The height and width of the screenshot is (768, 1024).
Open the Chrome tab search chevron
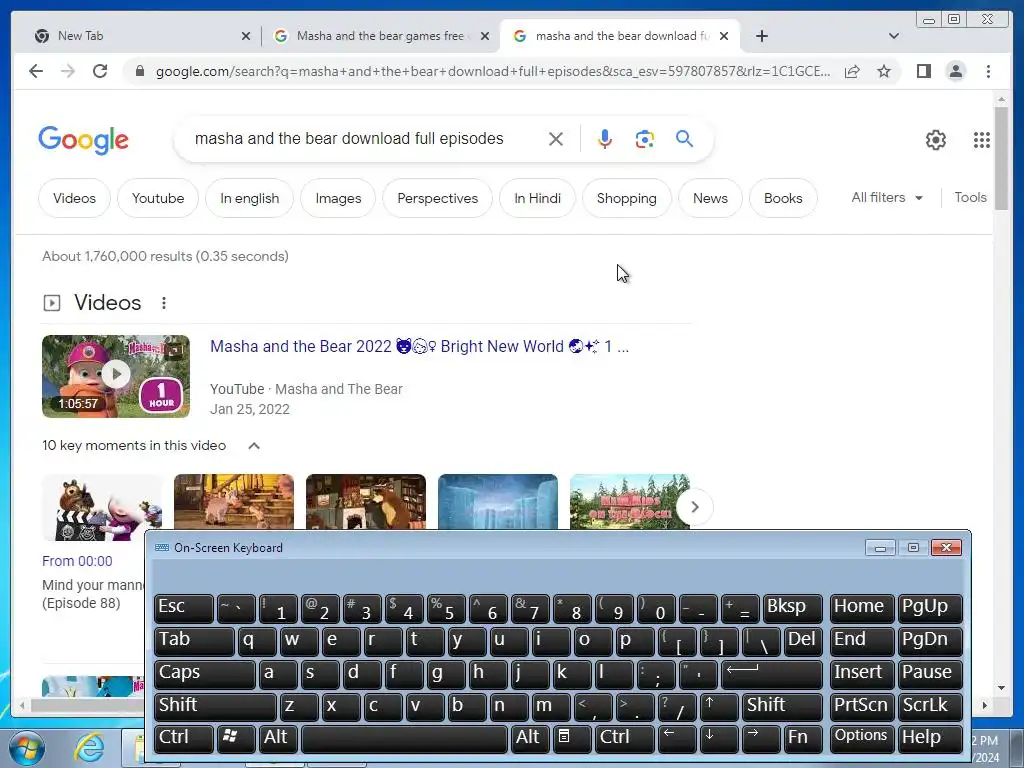coord(894,36)
